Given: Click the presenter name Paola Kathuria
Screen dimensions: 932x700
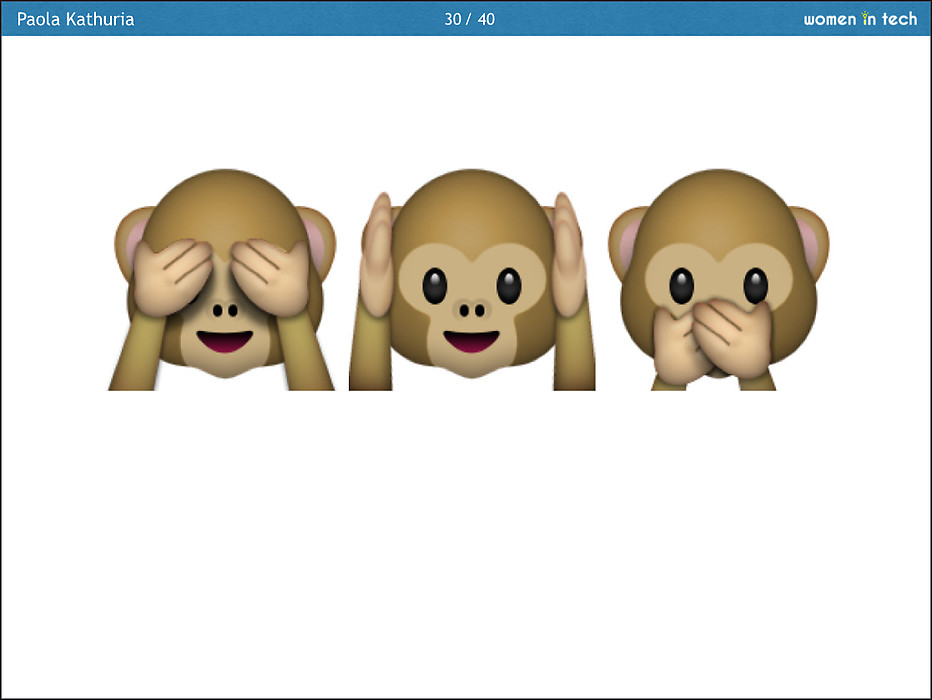Looking at the screenshot, I should pyautogui.click(x=76, y=19).
